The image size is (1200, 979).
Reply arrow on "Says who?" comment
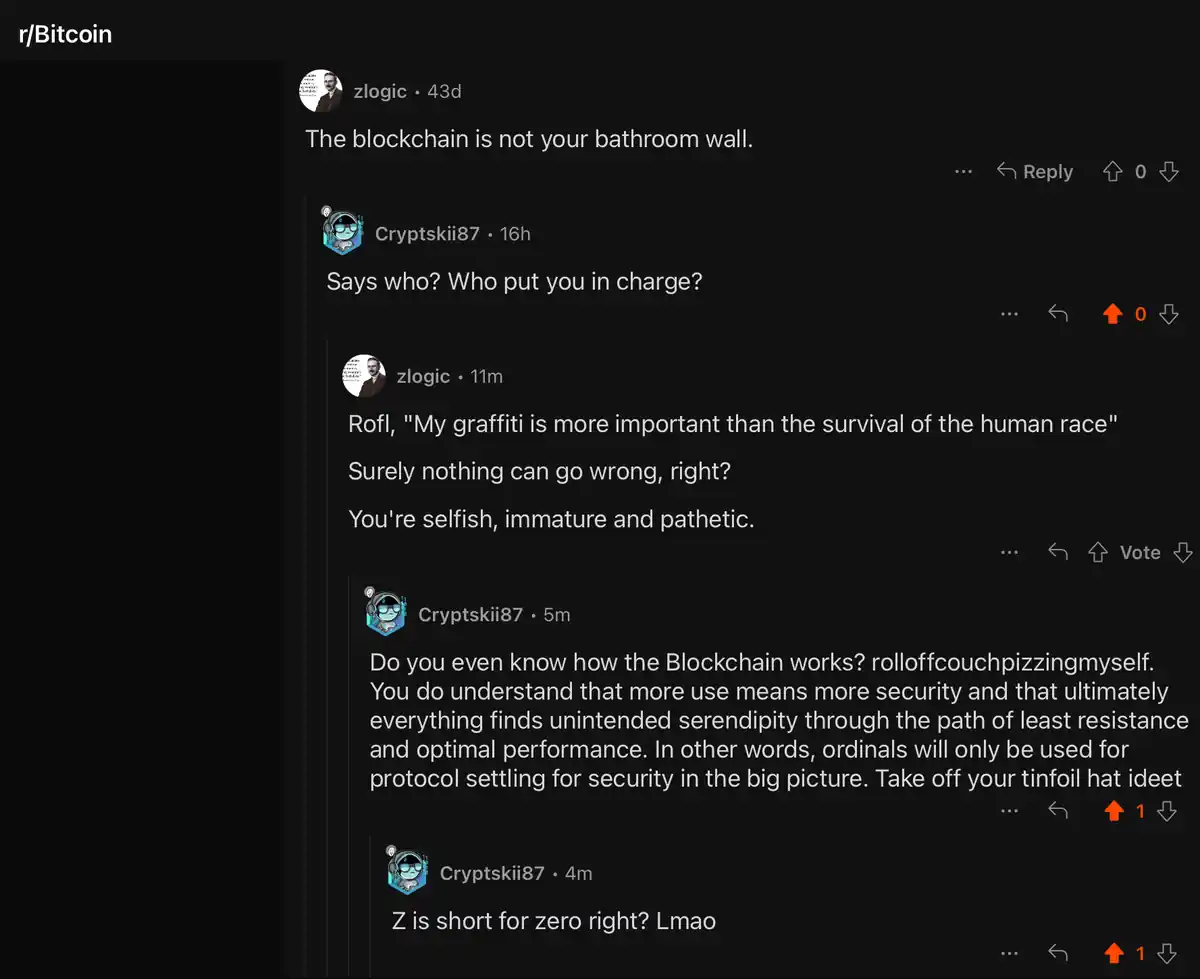pos(1057,314)
